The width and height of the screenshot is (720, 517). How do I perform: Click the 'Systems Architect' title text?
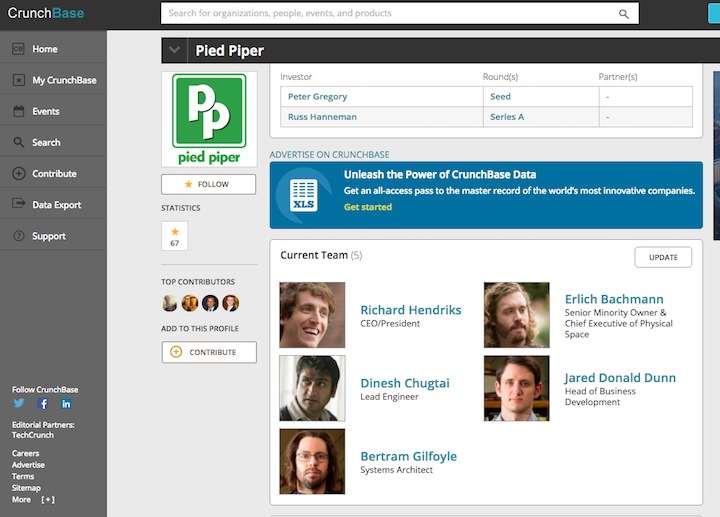(x=396, y=470)
